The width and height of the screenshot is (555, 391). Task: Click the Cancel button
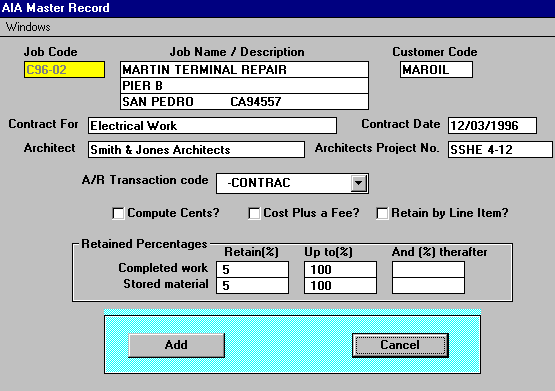coord(400,345)
